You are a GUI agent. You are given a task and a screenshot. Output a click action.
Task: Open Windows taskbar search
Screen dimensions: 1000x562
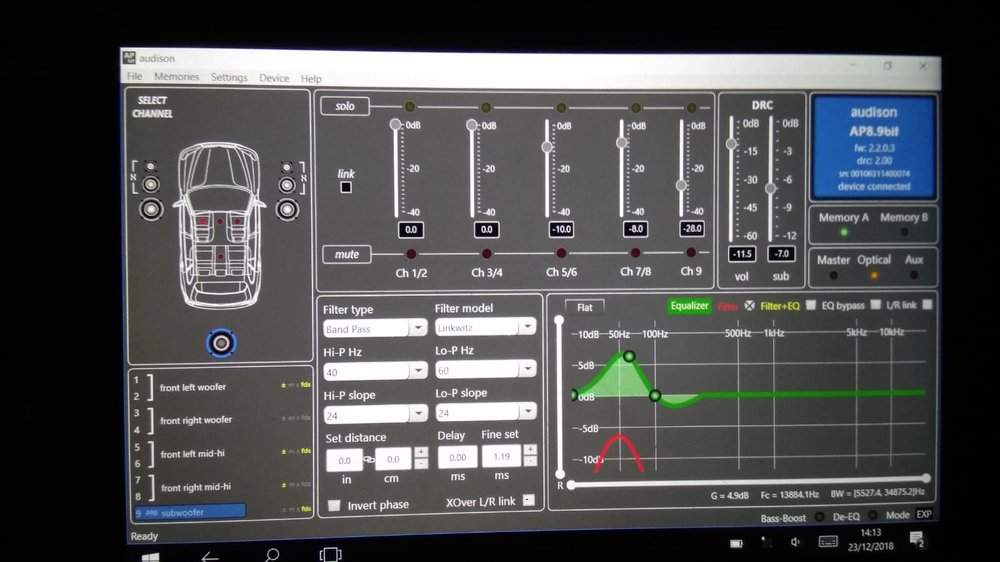(x=272, y=555)
